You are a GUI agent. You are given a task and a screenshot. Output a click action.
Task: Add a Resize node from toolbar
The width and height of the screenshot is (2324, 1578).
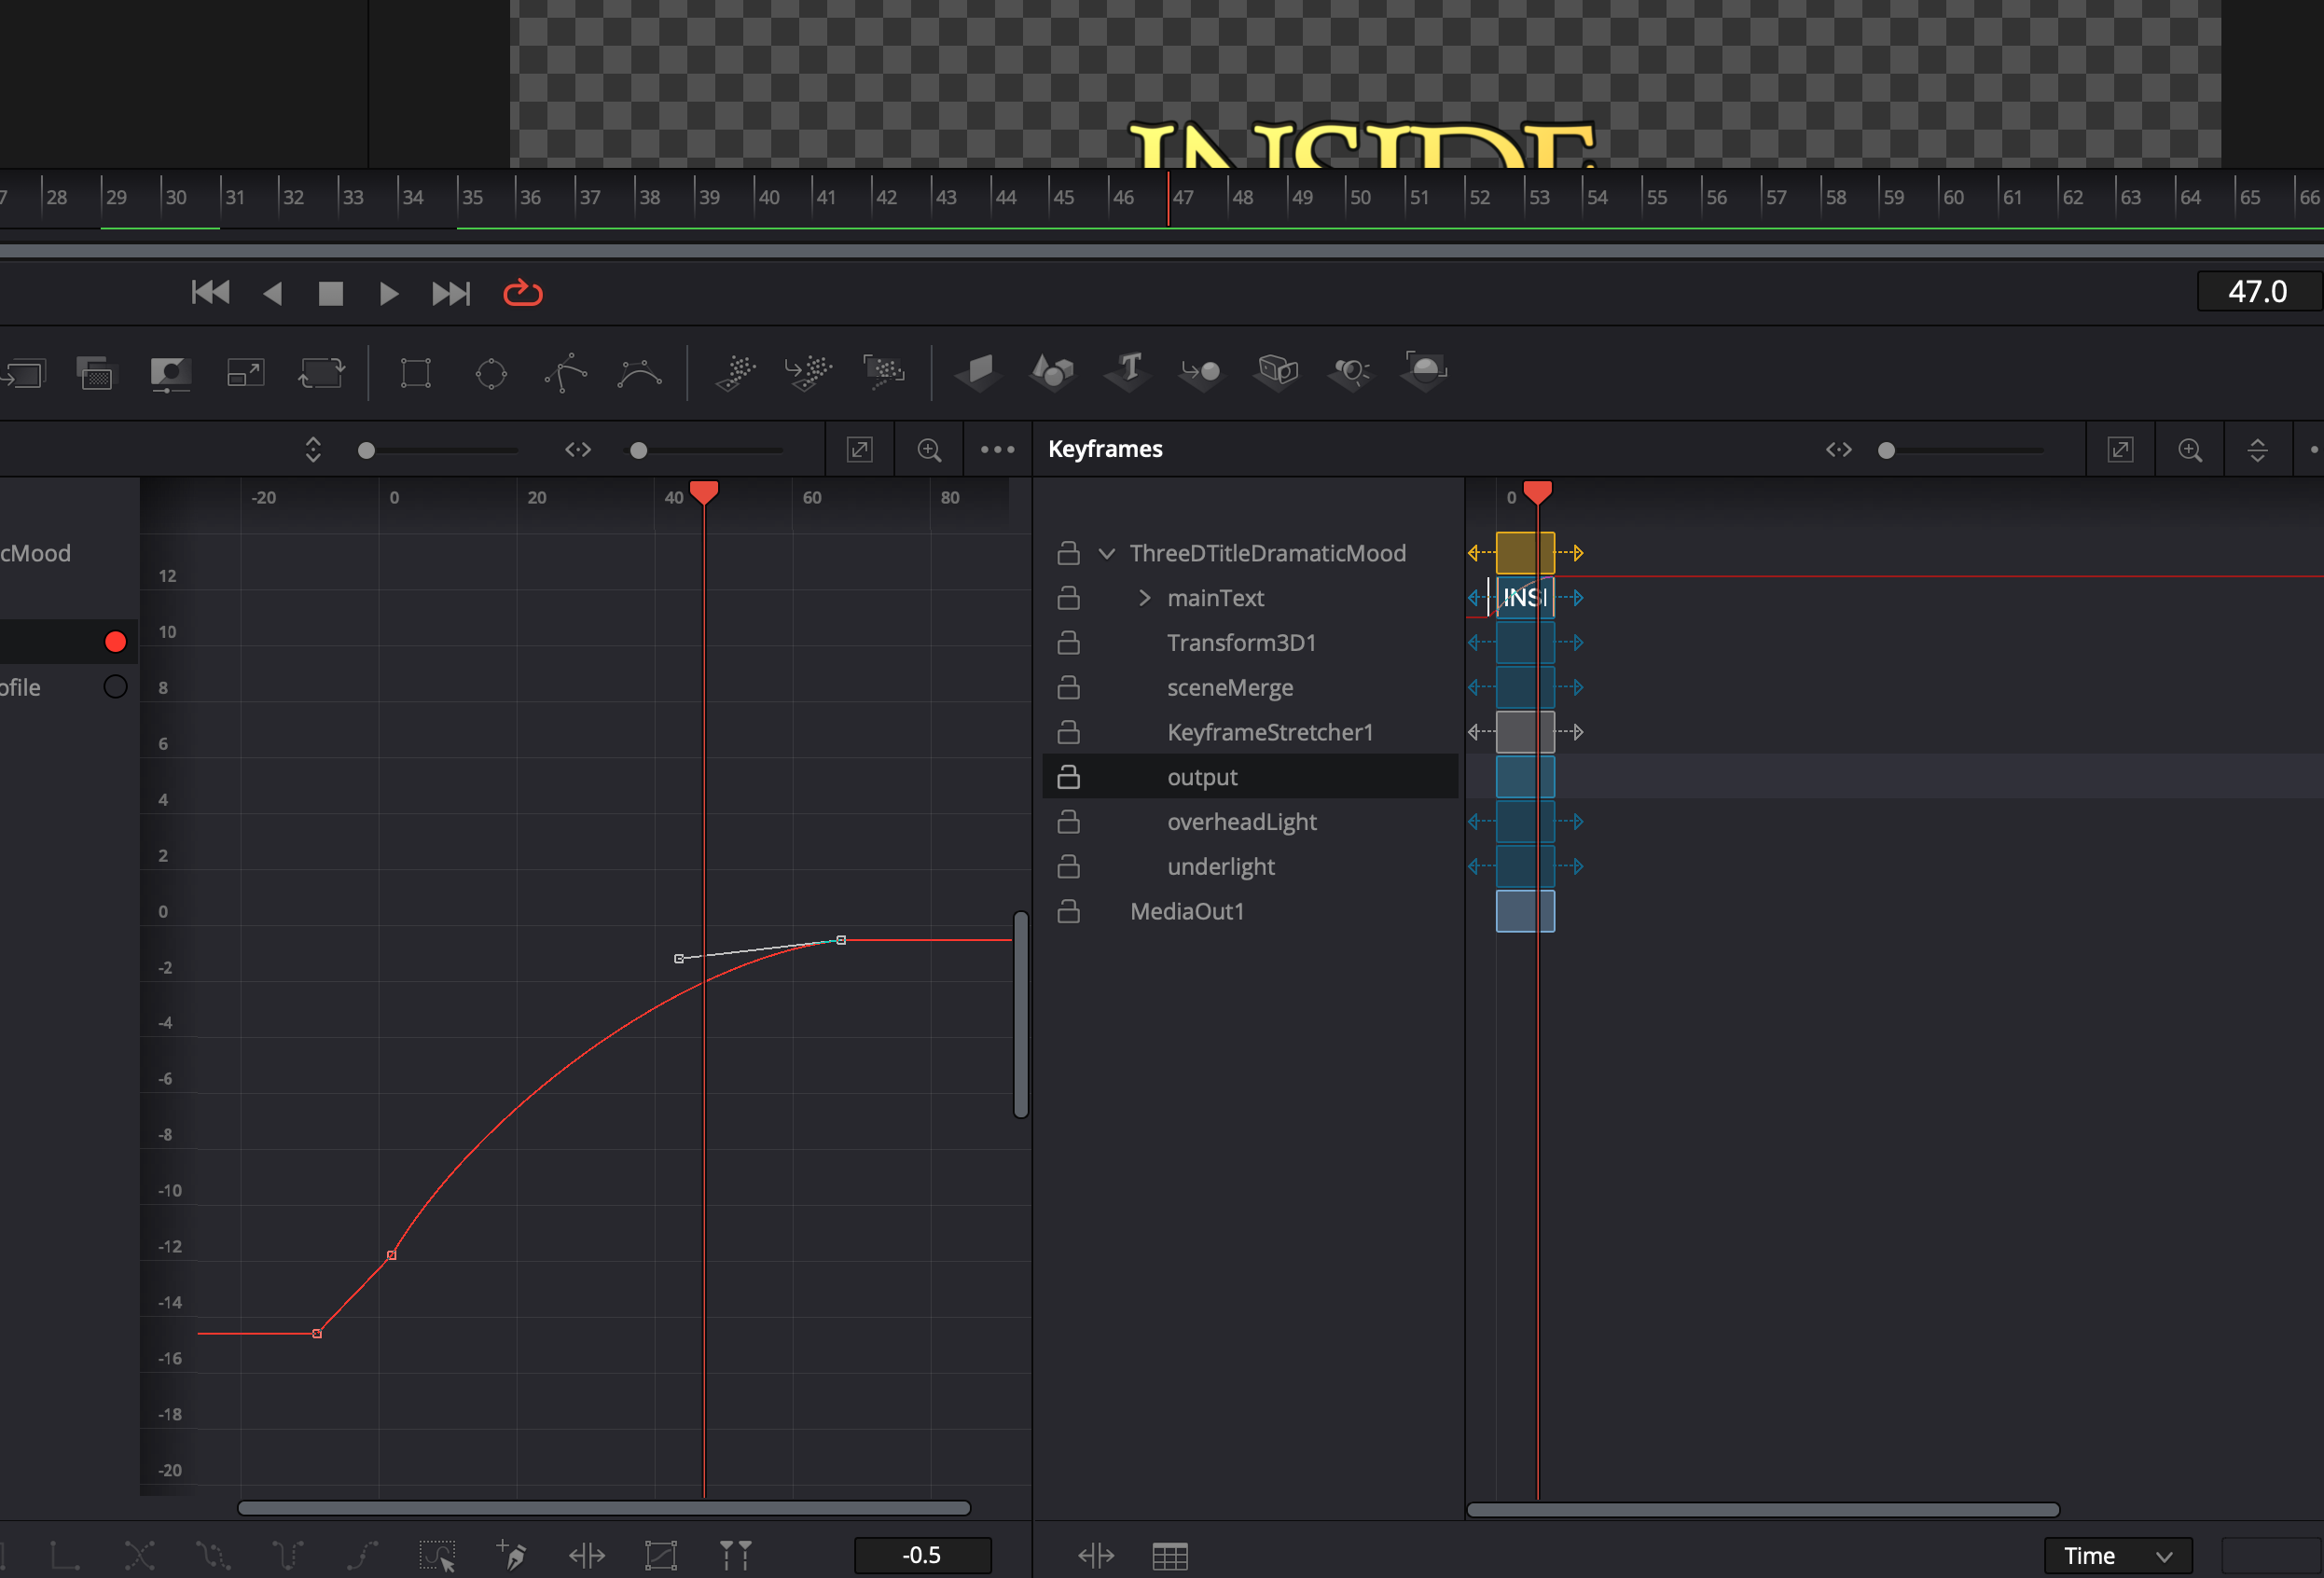(x=245, y=373)
